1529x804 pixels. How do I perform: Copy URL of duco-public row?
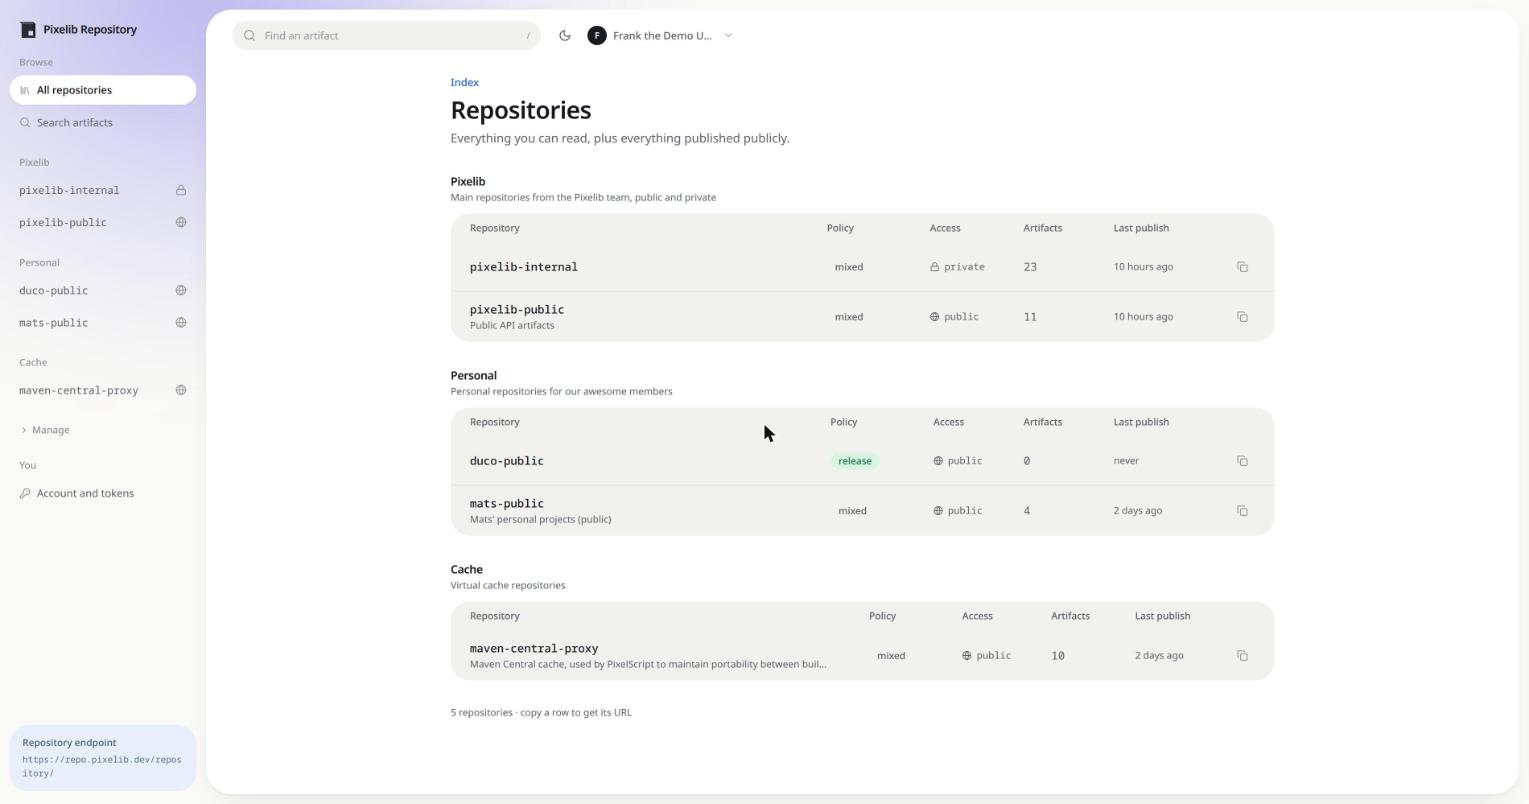[x=1242, y=461]
